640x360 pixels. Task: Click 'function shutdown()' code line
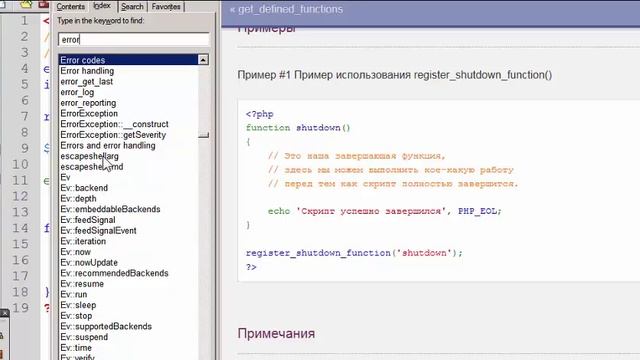298,128
